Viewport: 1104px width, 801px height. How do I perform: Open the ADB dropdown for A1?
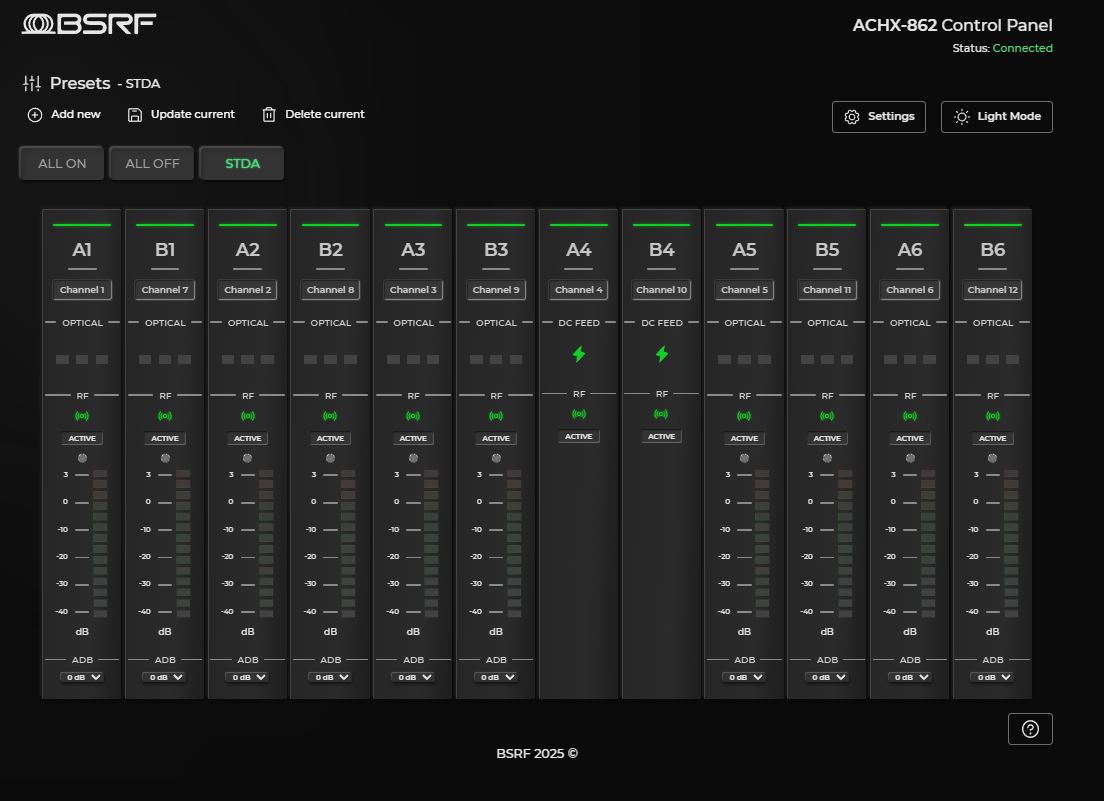pyautogui.click(x=82, y=677)
